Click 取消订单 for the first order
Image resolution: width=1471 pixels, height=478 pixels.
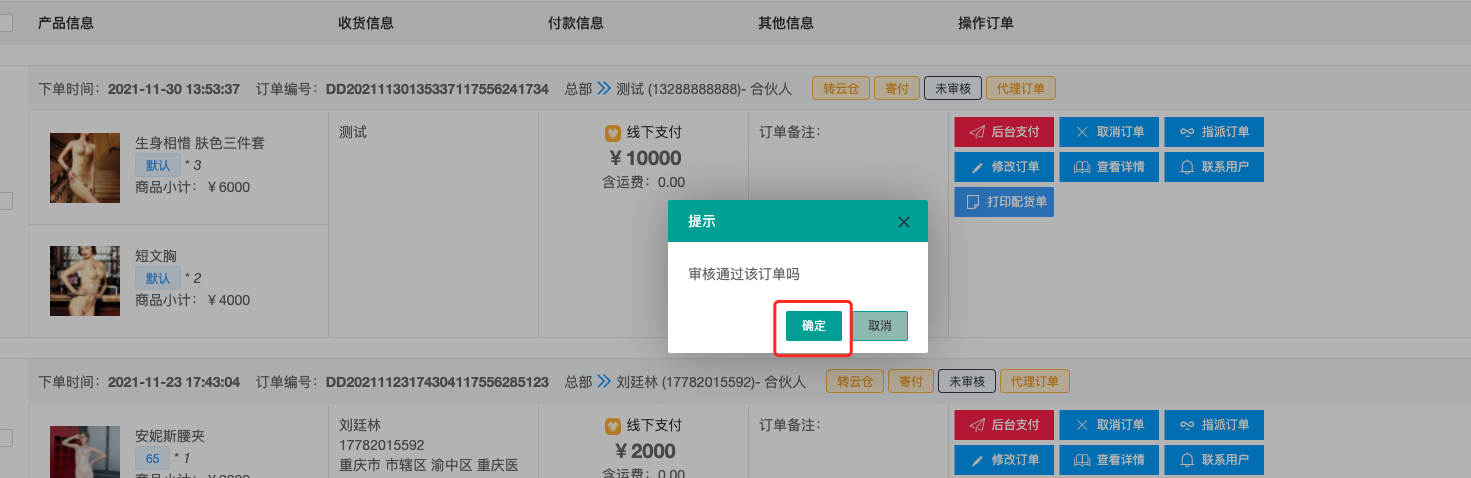click(x=1109, y=132)
